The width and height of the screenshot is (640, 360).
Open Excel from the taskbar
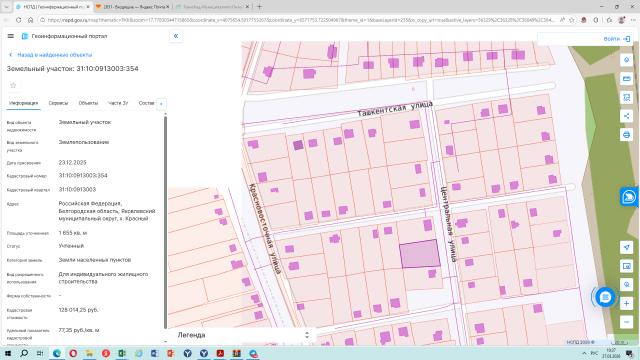pos(122,353)
